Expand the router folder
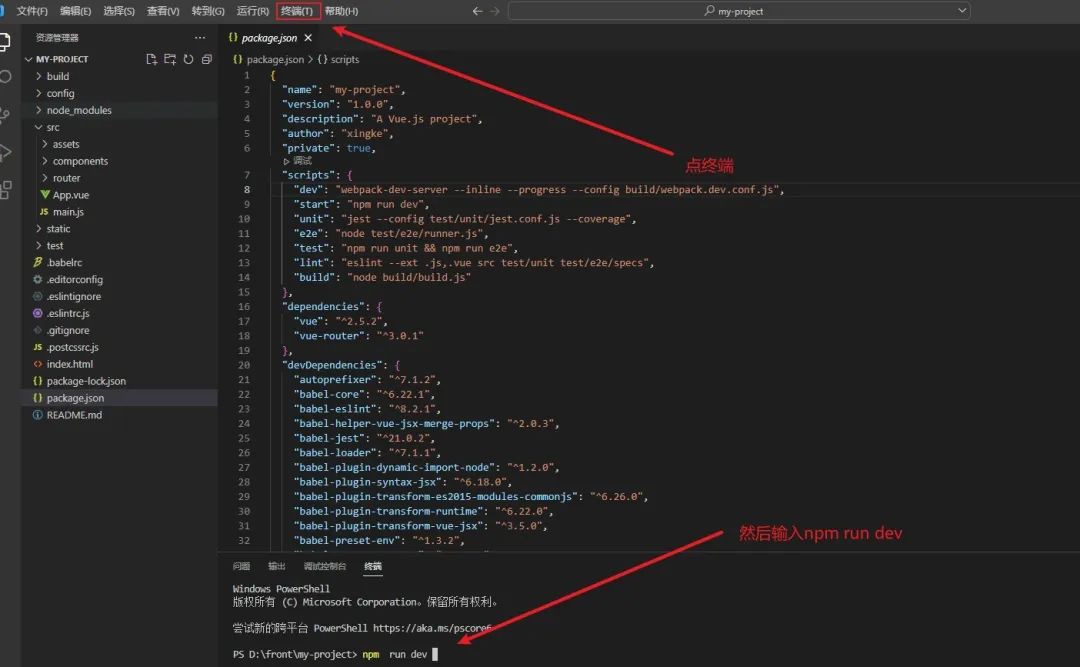The width and height of the screenshot is (1080, 667). pyautogui.click(x=66, y=178)
